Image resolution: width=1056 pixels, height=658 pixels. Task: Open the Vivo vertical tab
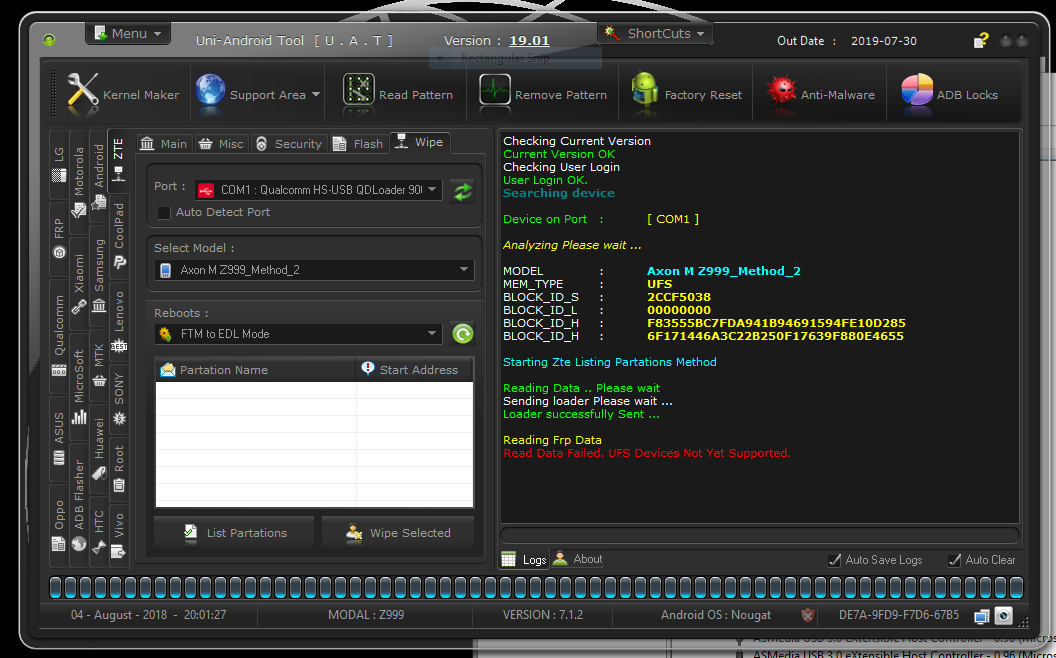click(119, 535)
